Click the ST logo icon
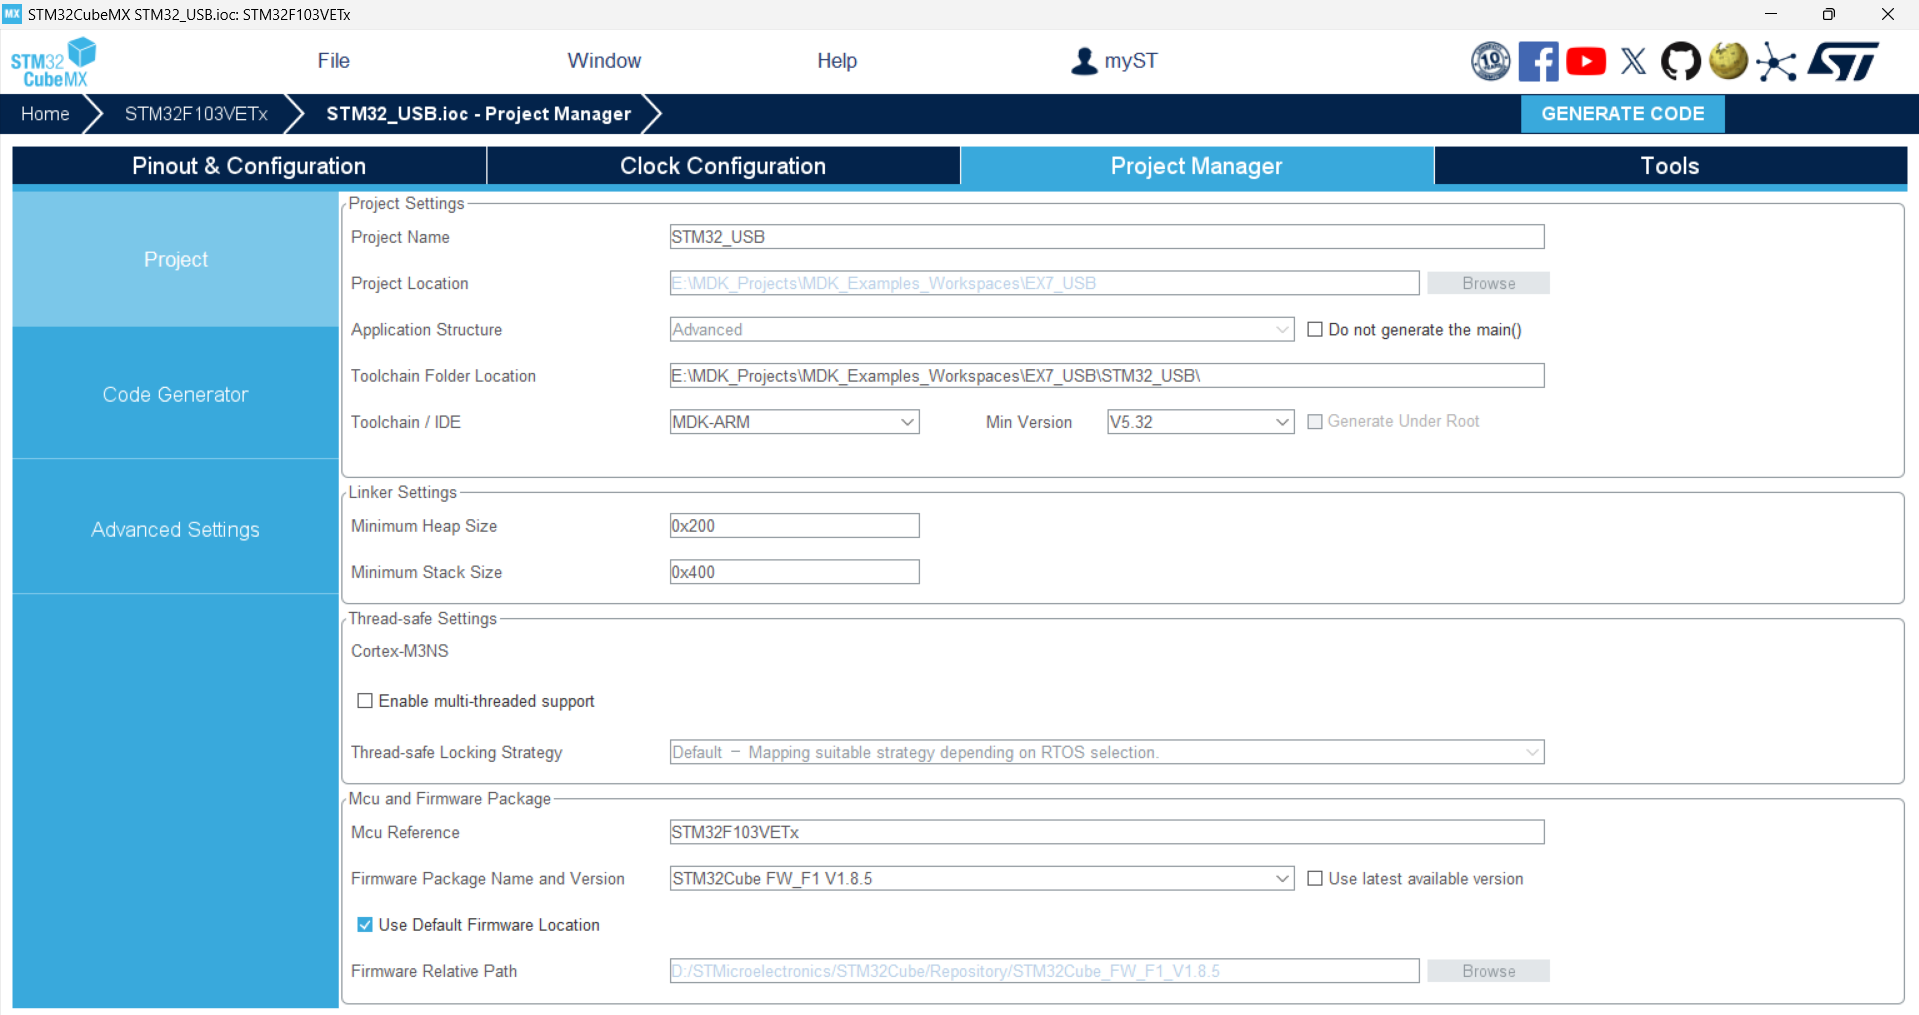The width and height of the screenshot is (1919, 1015). (x=1843, y=61)
